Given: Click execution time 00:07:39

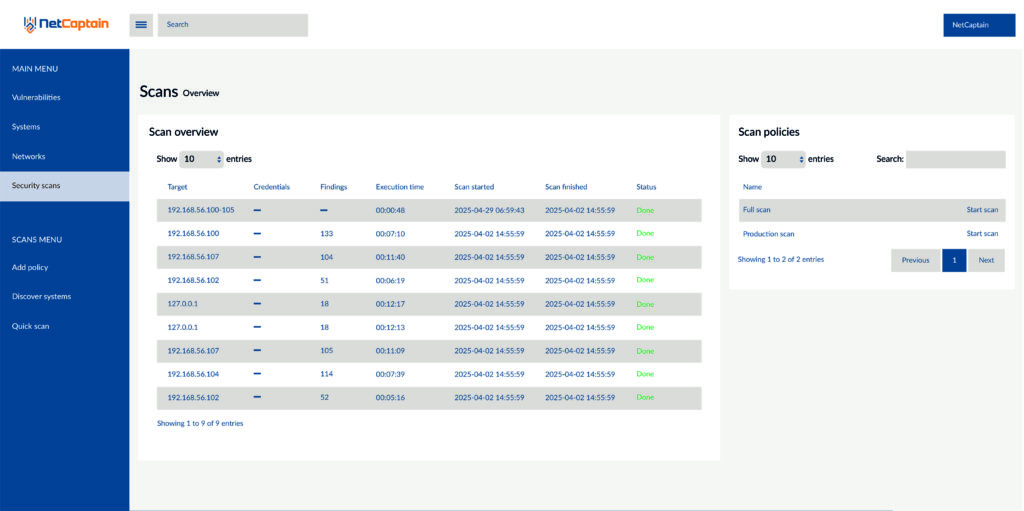Looking at the screenshot, I should click(x=391, y=374).
